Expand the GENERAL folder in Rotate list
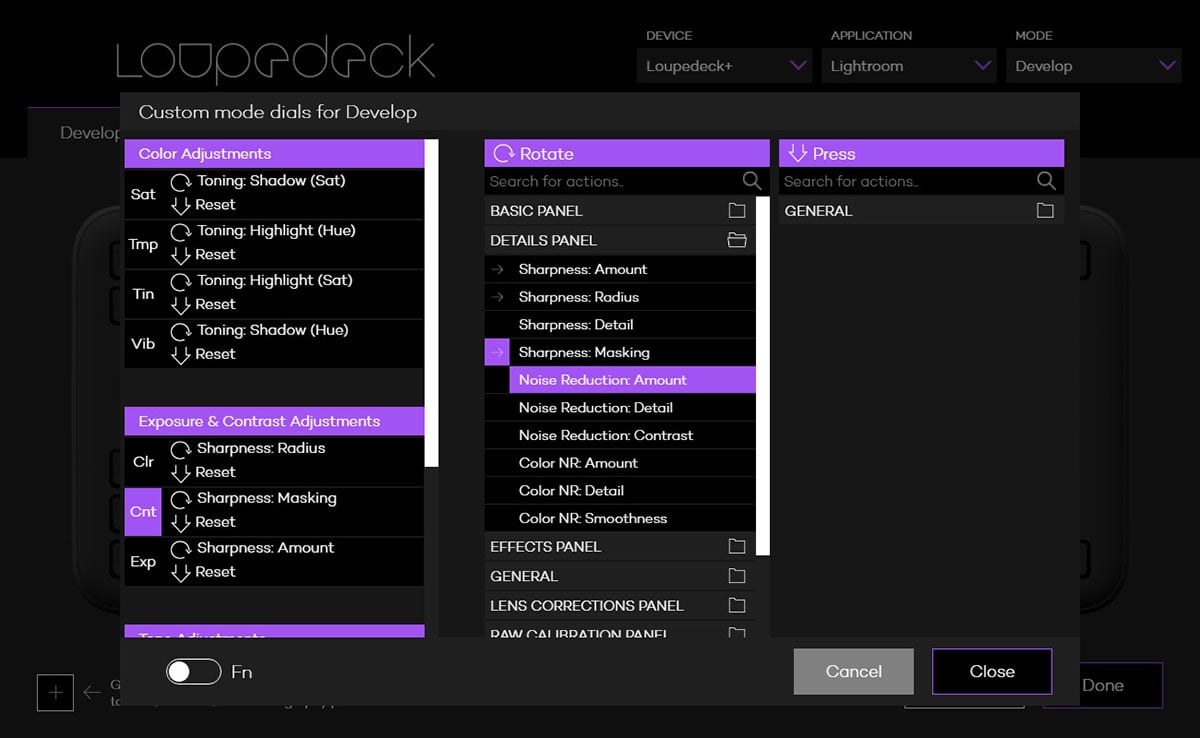Viewport: 1200px width, 738px height. coord(620,576)
